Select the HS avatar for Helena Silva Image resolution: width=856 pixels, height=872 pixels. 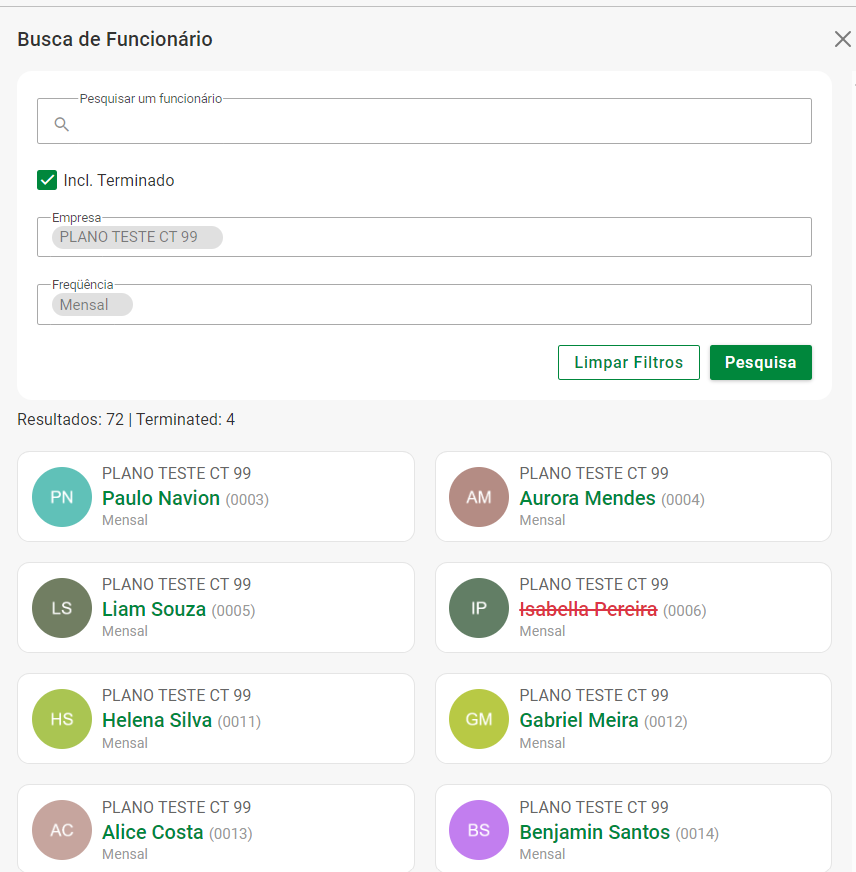tap(62, 719)
